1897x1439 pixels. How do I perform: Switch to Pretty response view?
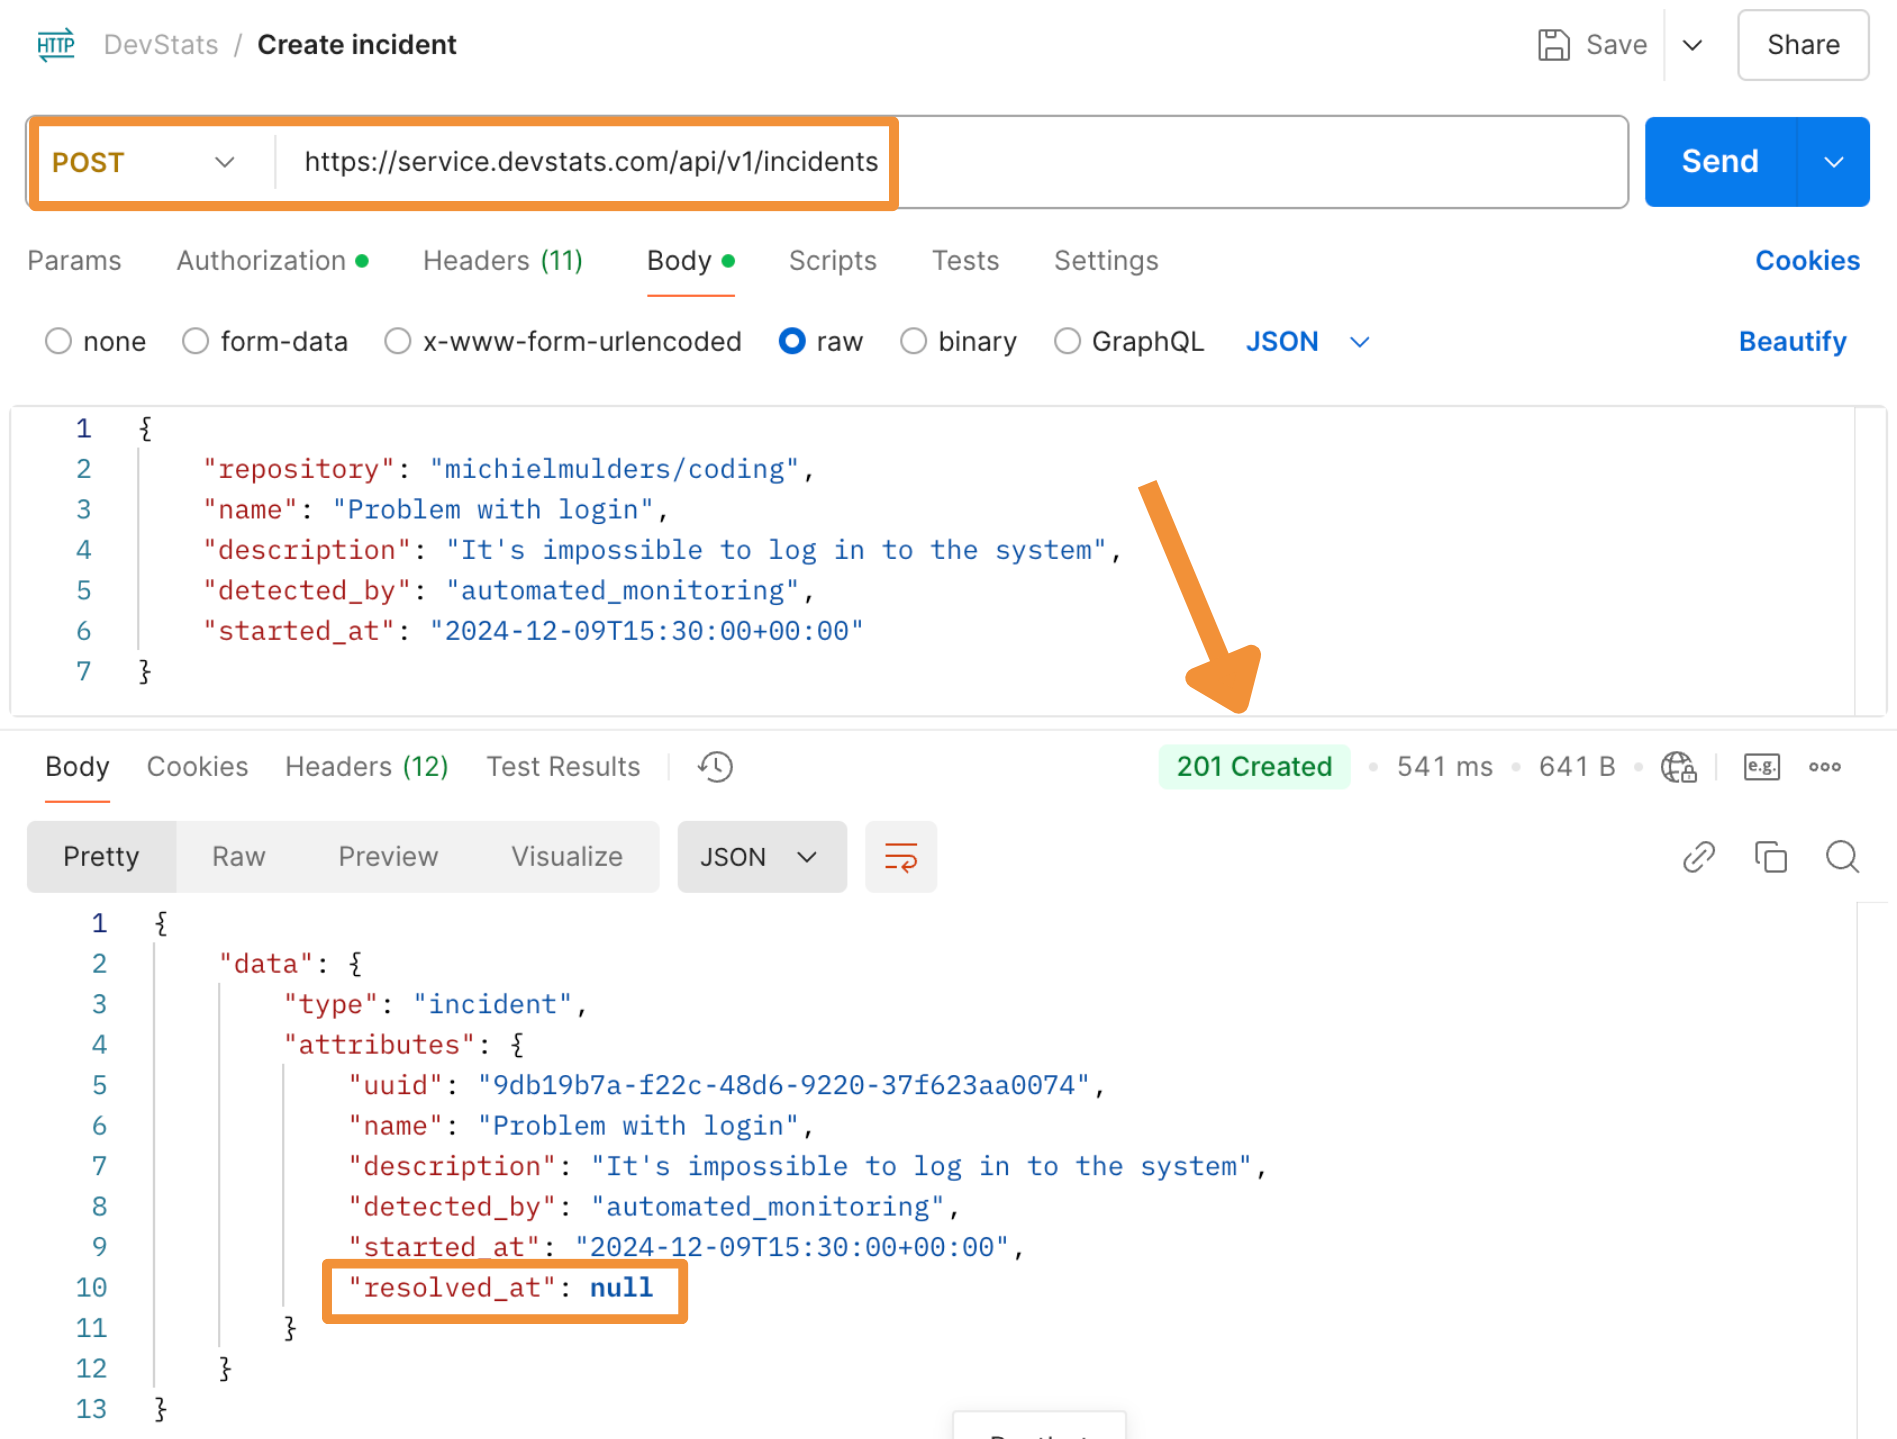[x=101, y=857]
